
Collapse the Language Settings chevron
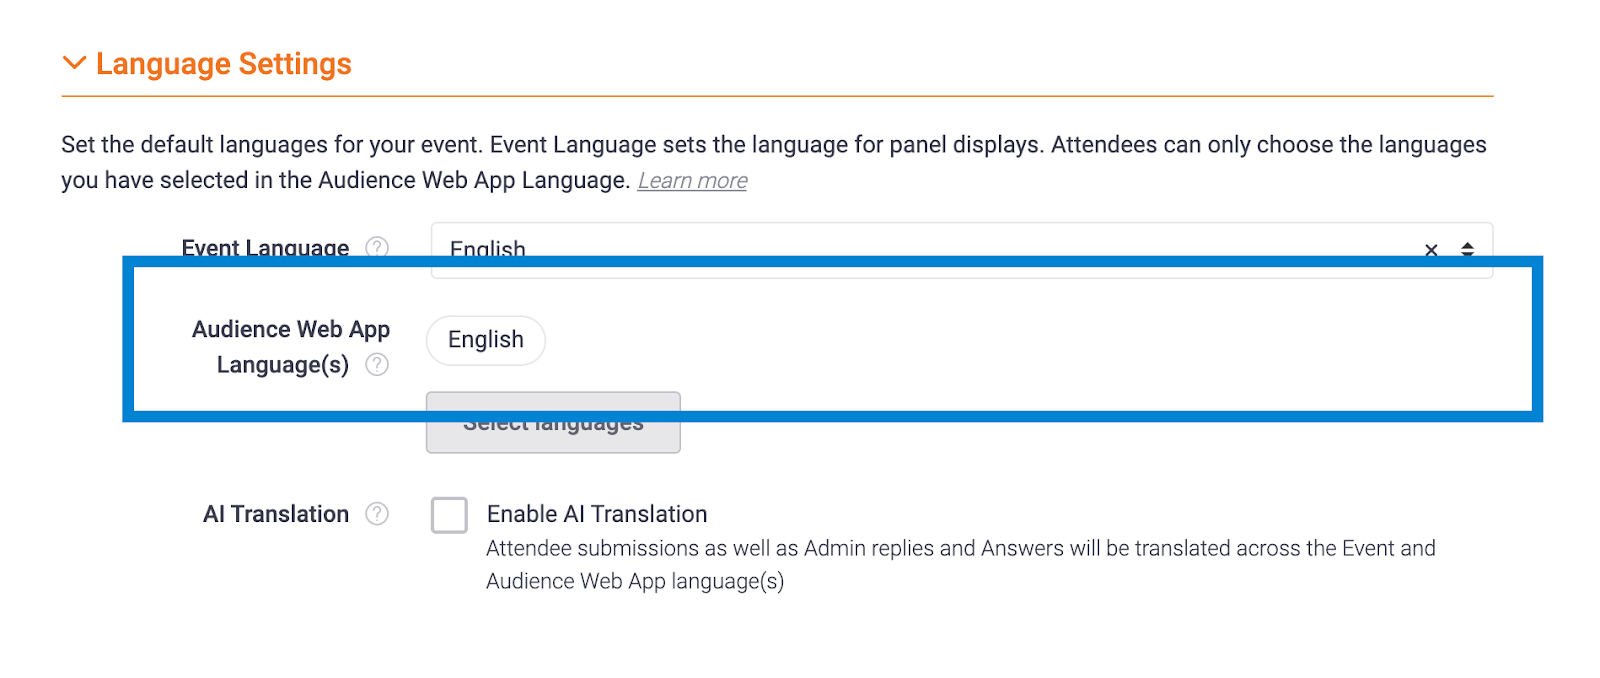pos(74,63)
